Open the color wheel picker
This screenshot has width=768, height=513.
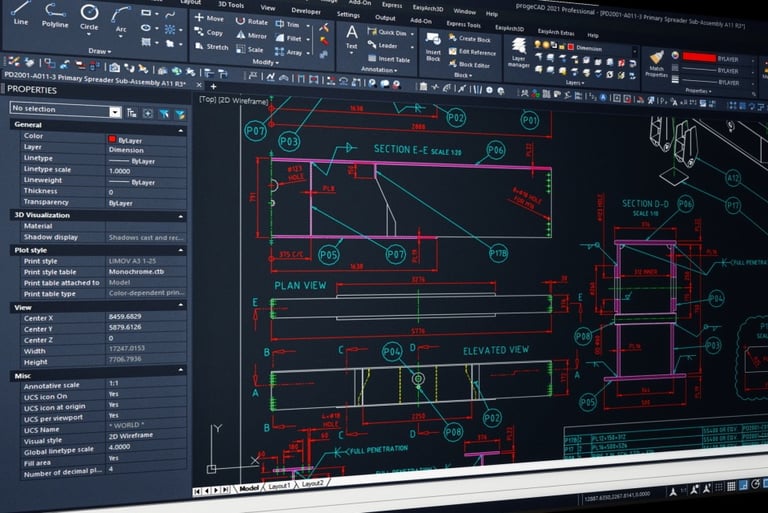tap(675, 55)
